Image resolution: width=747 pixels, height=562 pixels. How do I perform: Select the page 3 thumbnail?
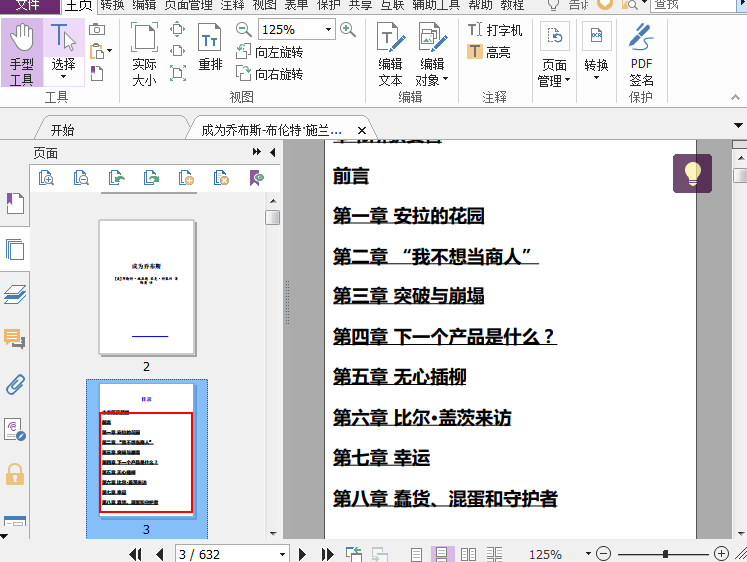[147, 450]
